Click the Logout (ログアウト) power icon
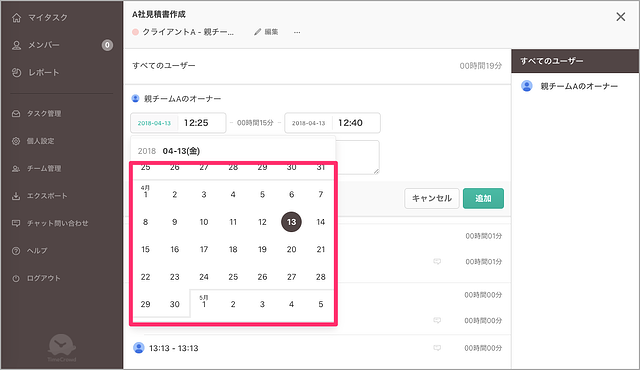 tap(16, 278)
